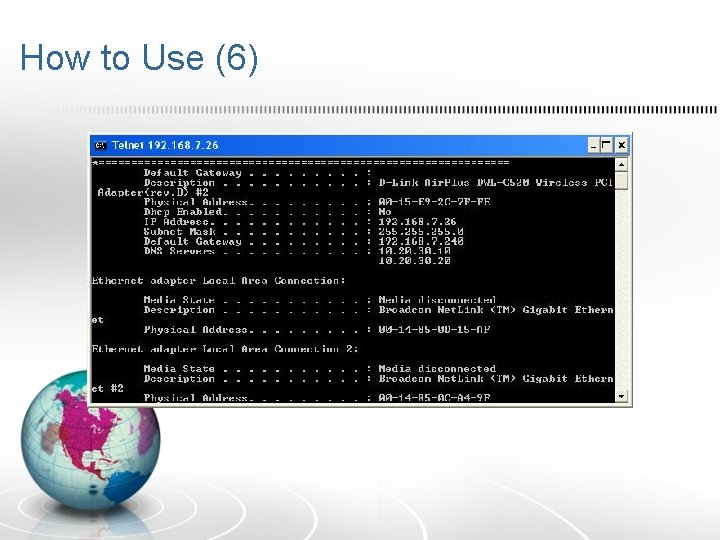Click the DNS server 10.20.30.10
This screenshot has height=540, width=720.
(x=414, y=251)
